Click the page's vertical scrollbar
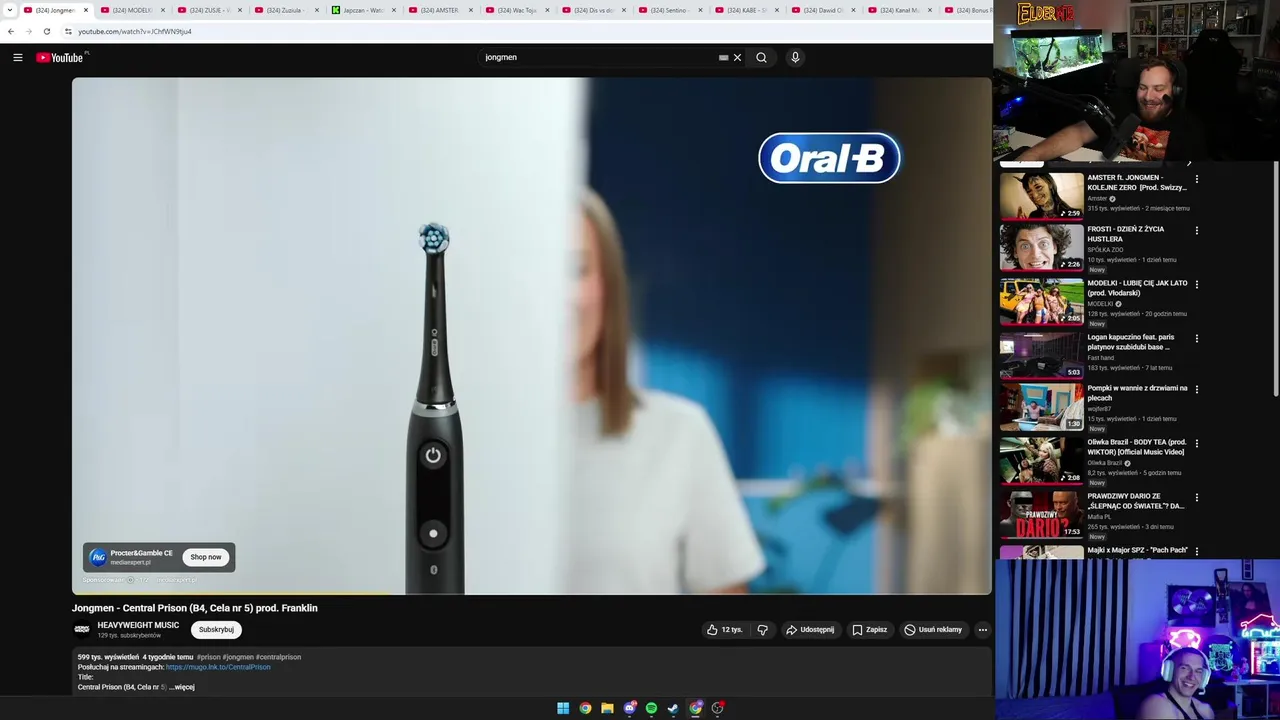Image resolution: width=1280 pixels, height=720 pixels. click(1275, 280)
